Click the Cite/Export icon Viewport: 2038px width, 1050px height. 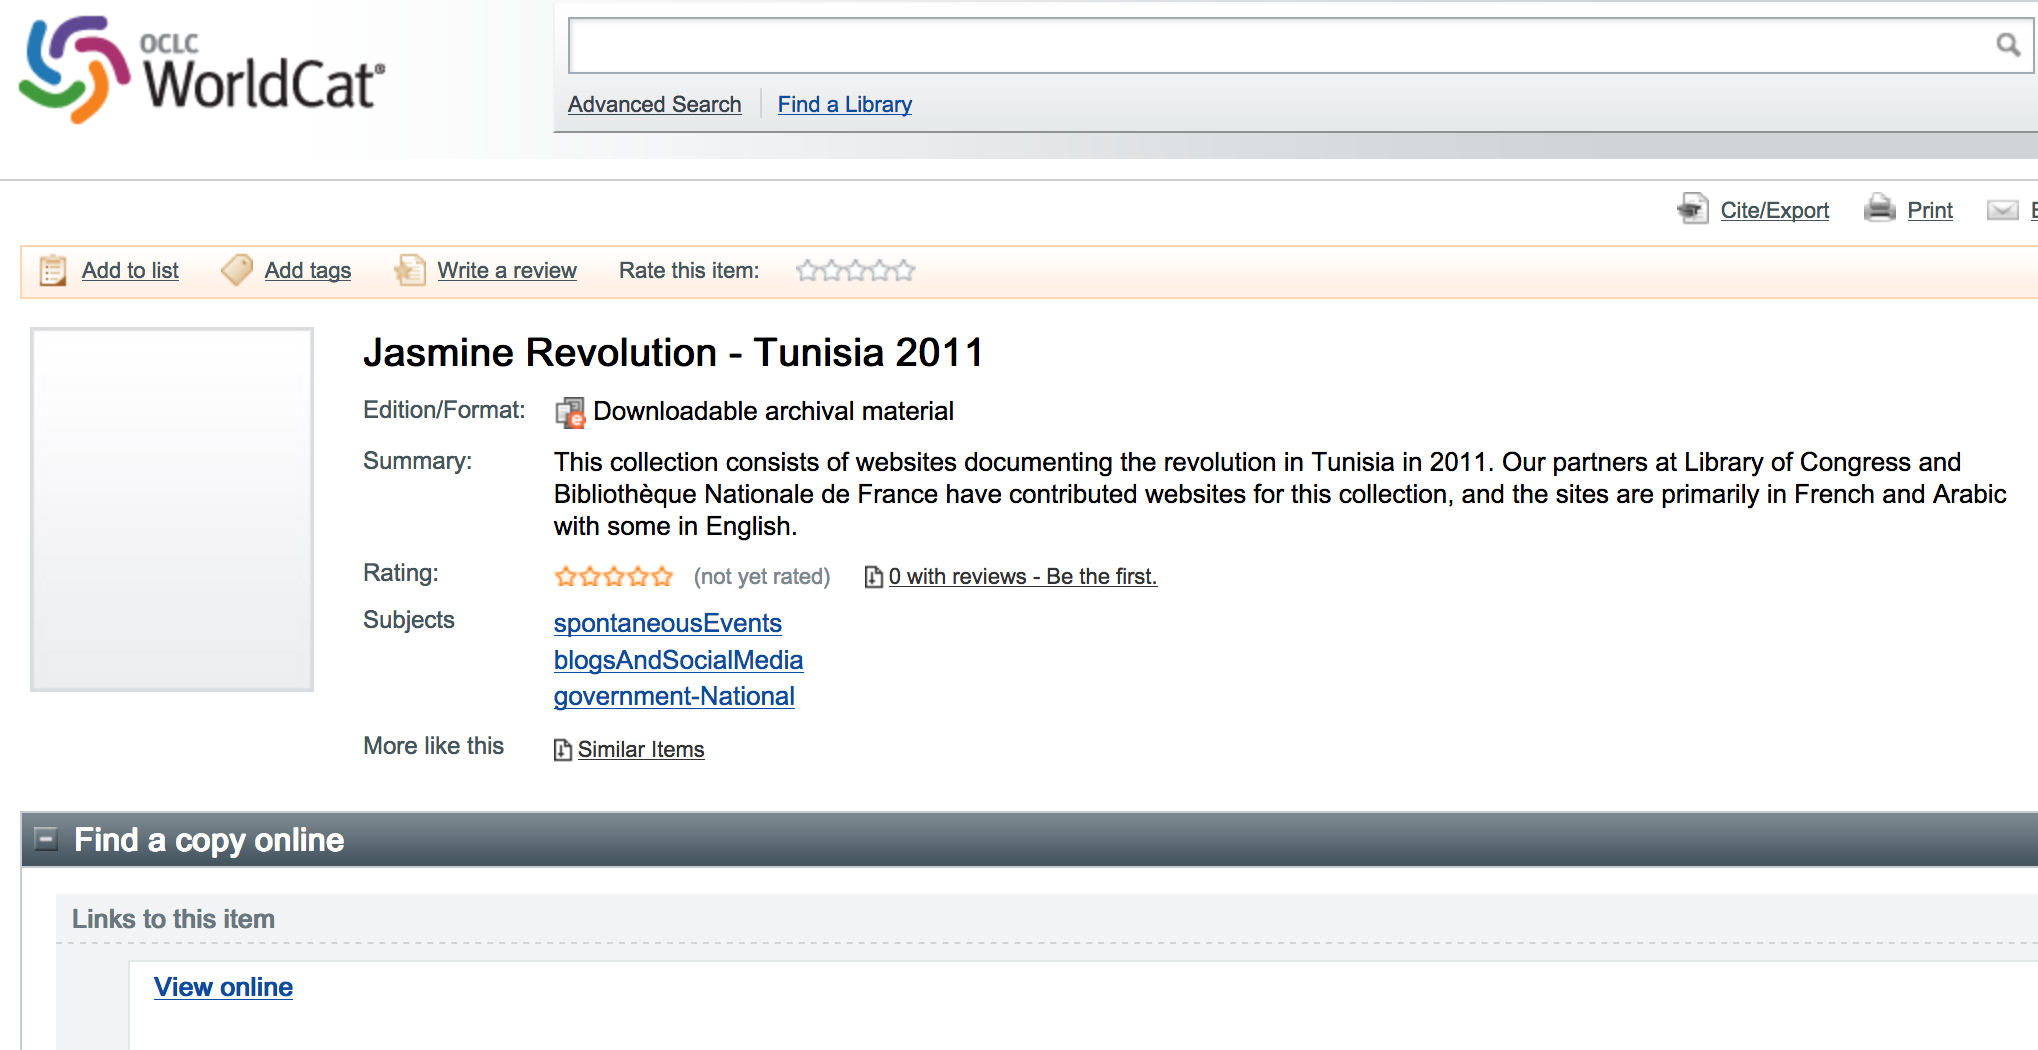(x=1692, y=209)
